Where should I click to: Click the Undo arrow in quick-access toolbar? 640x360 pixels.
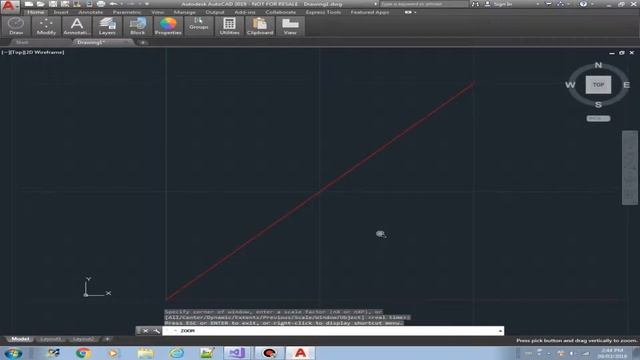[x=113, y=4]
